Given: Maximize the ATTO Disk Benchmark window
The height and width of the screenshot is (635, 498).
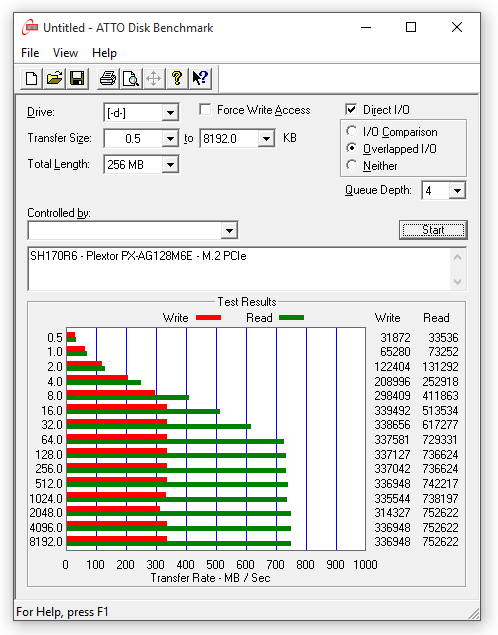Looking at the screenshot, I should click(x=411, y=28).
